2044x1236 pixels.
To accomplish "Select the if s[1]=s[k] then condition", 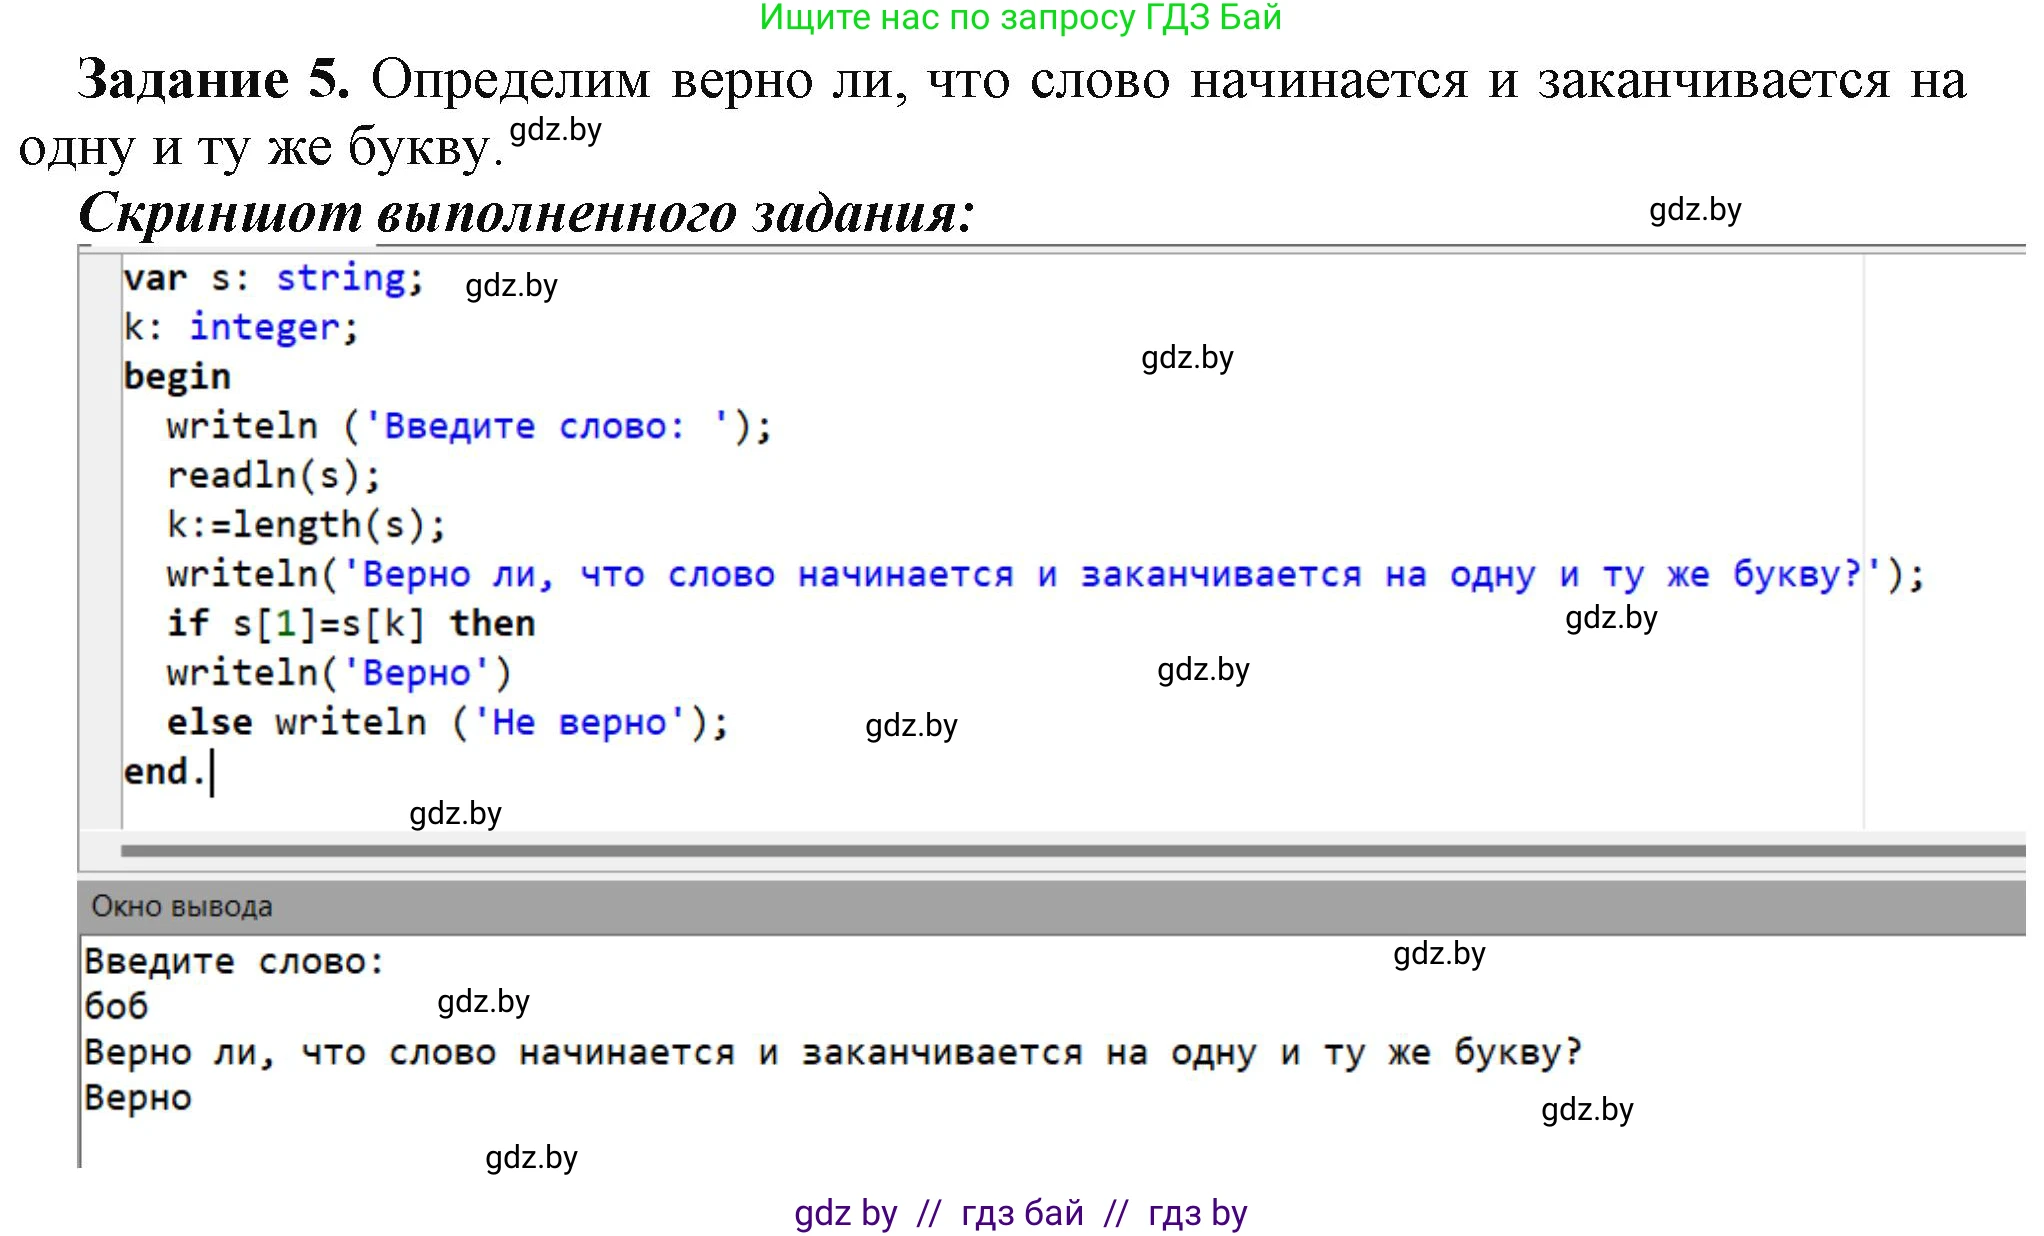I will point(348,622).
